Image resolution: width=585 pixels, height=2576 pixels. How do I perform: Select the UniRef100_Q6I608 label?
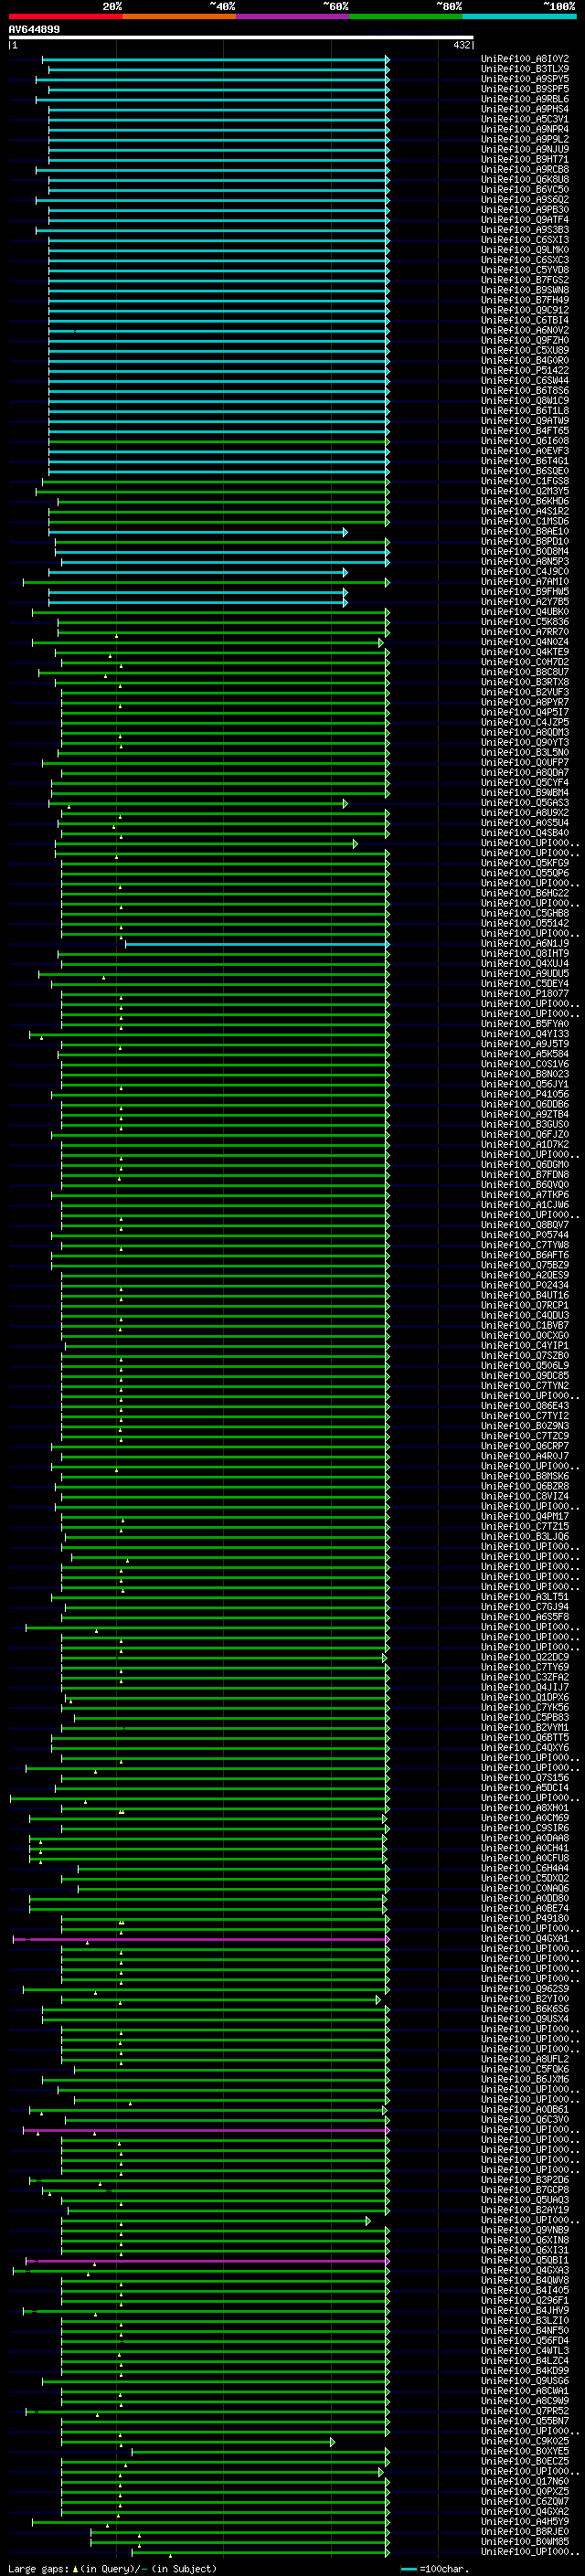point(525,441)
